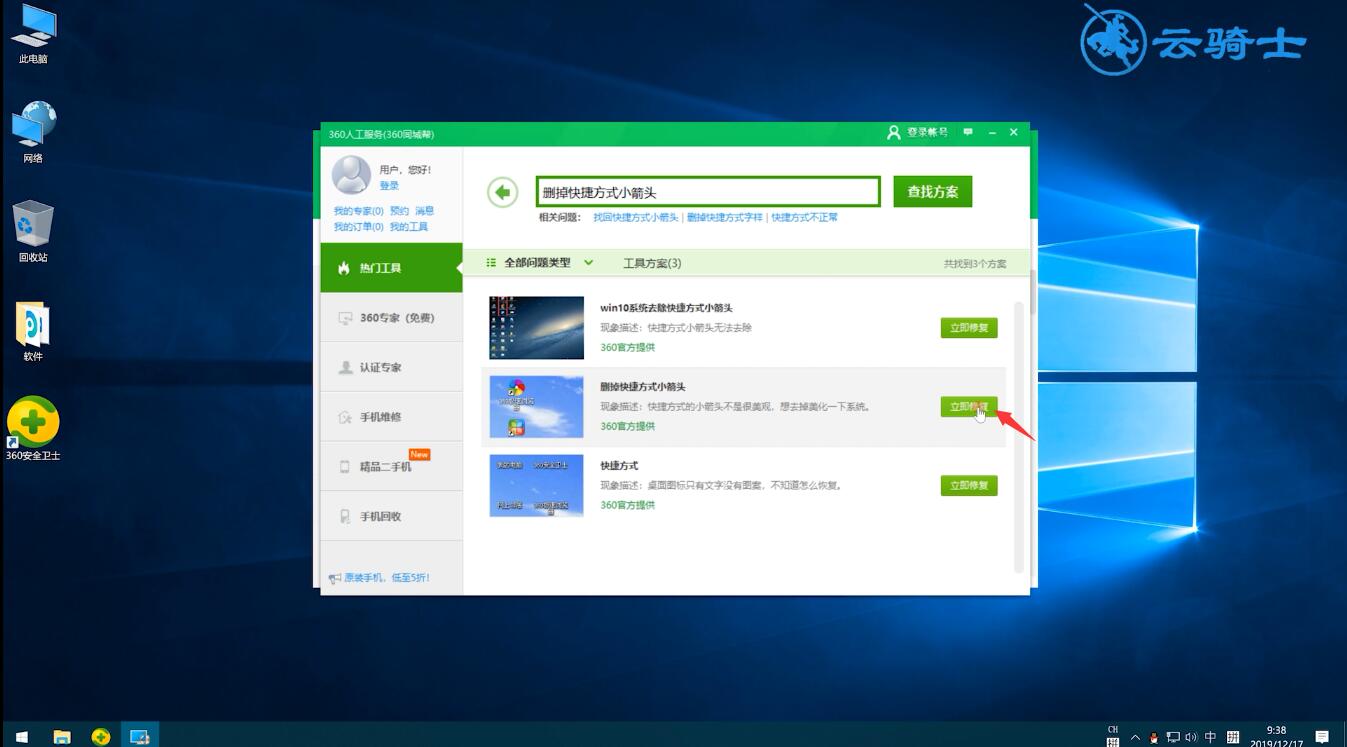Open File Explorer from taskbar

pos(62,736)
